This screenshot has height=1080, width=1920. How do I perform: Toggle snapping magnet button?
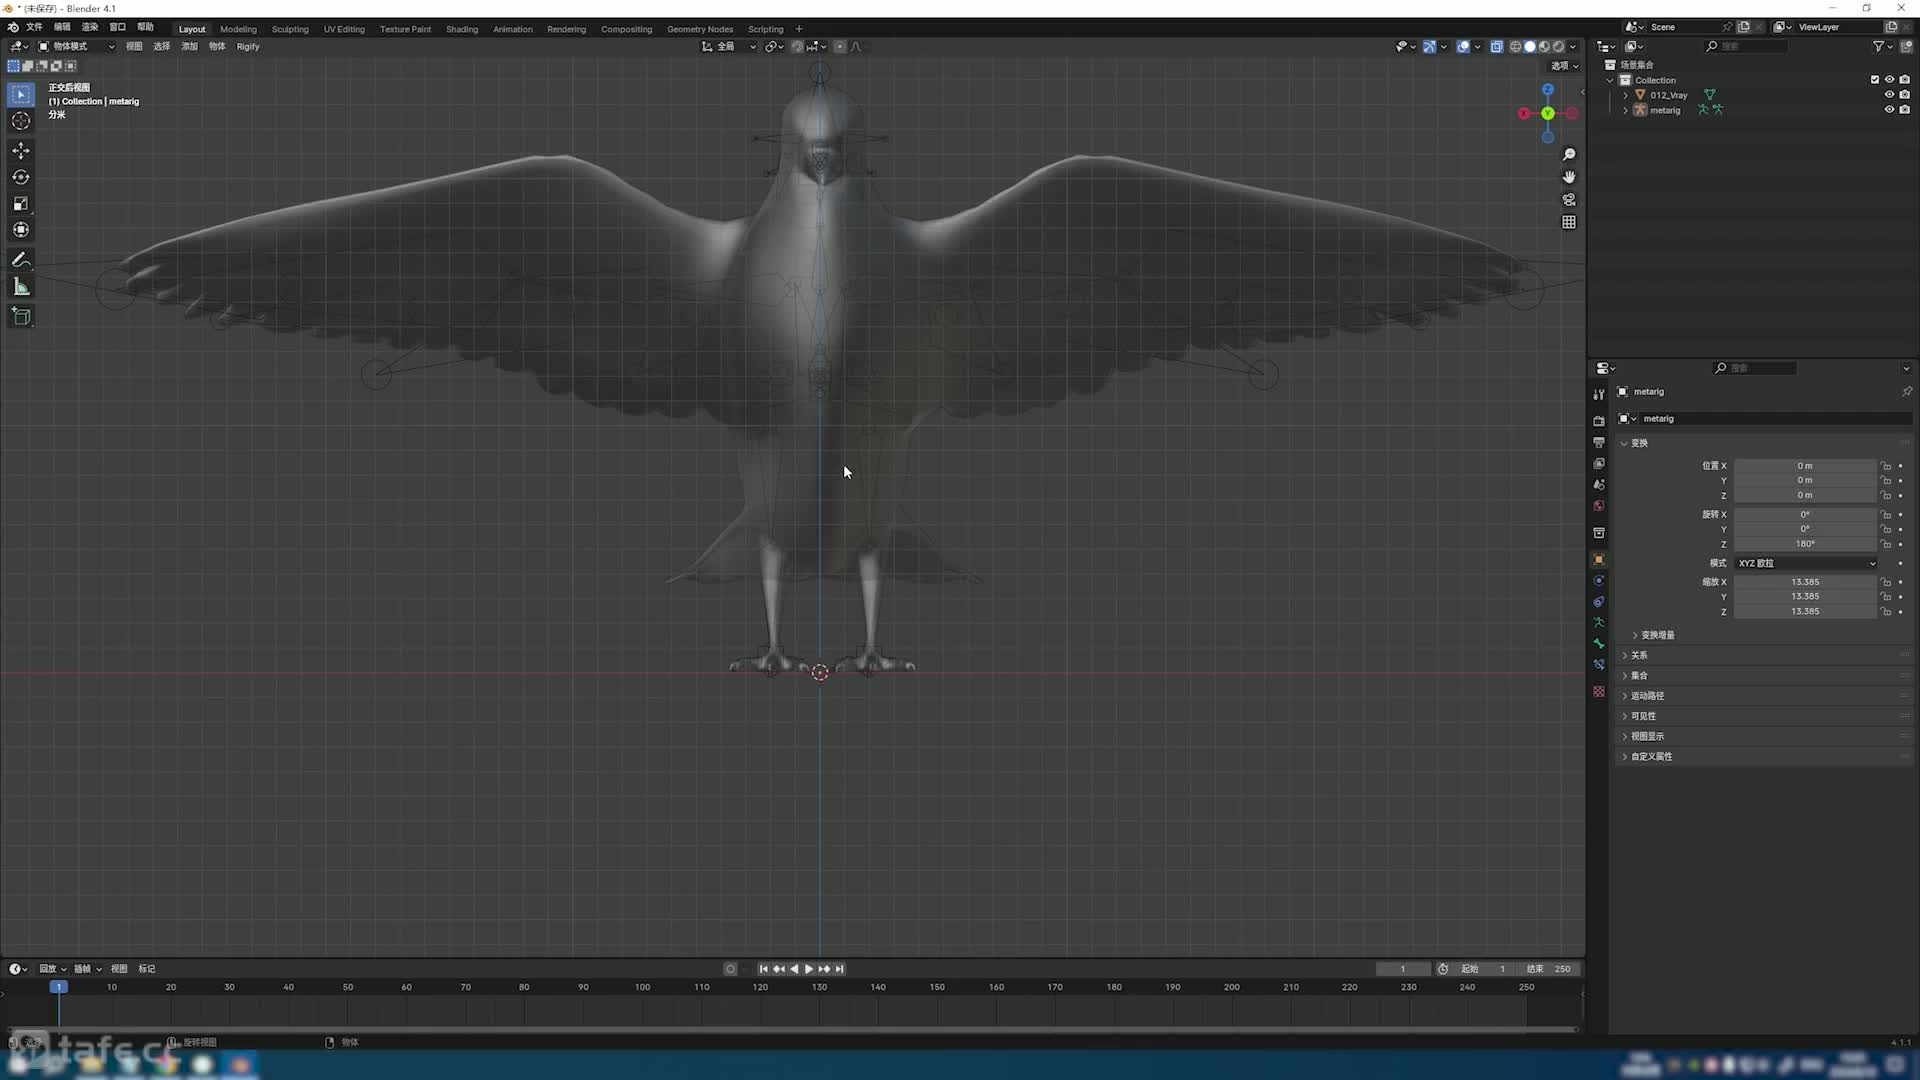click(797, 46)
